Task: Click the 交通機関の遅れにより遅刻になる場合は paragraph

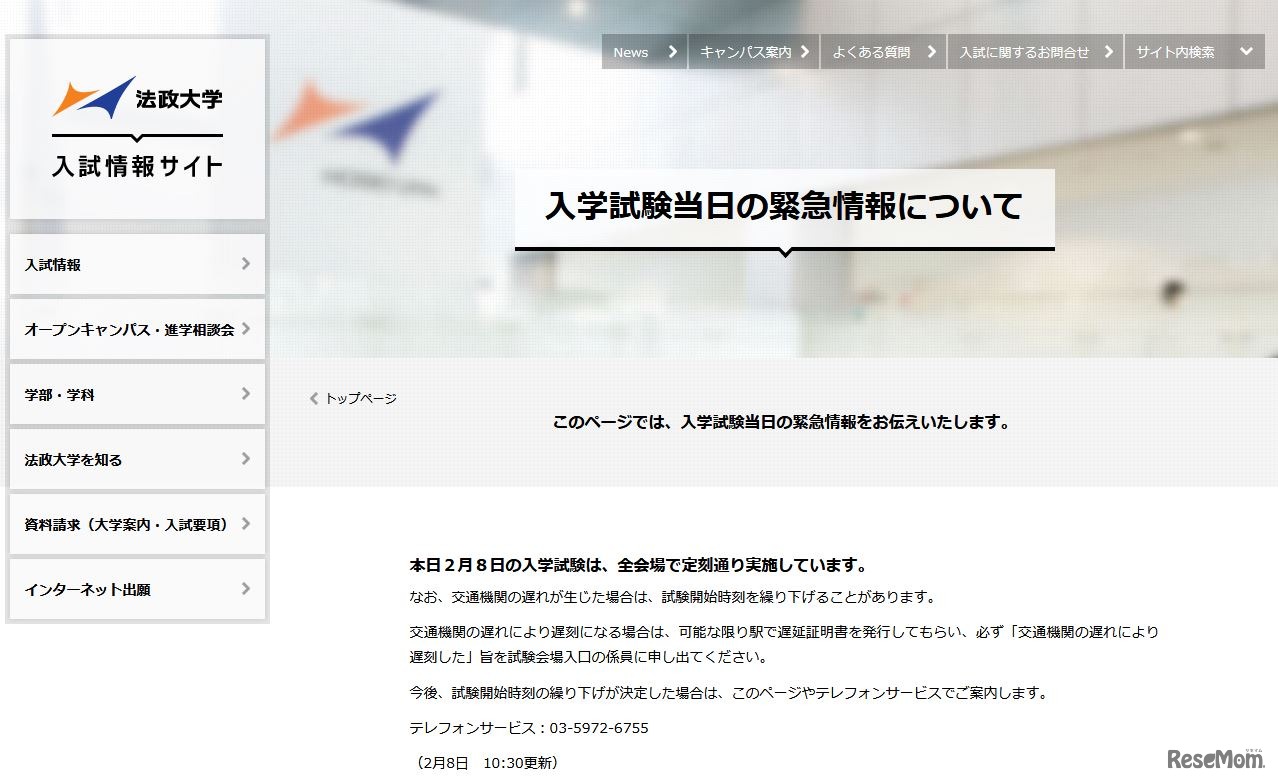Action: 784,645
